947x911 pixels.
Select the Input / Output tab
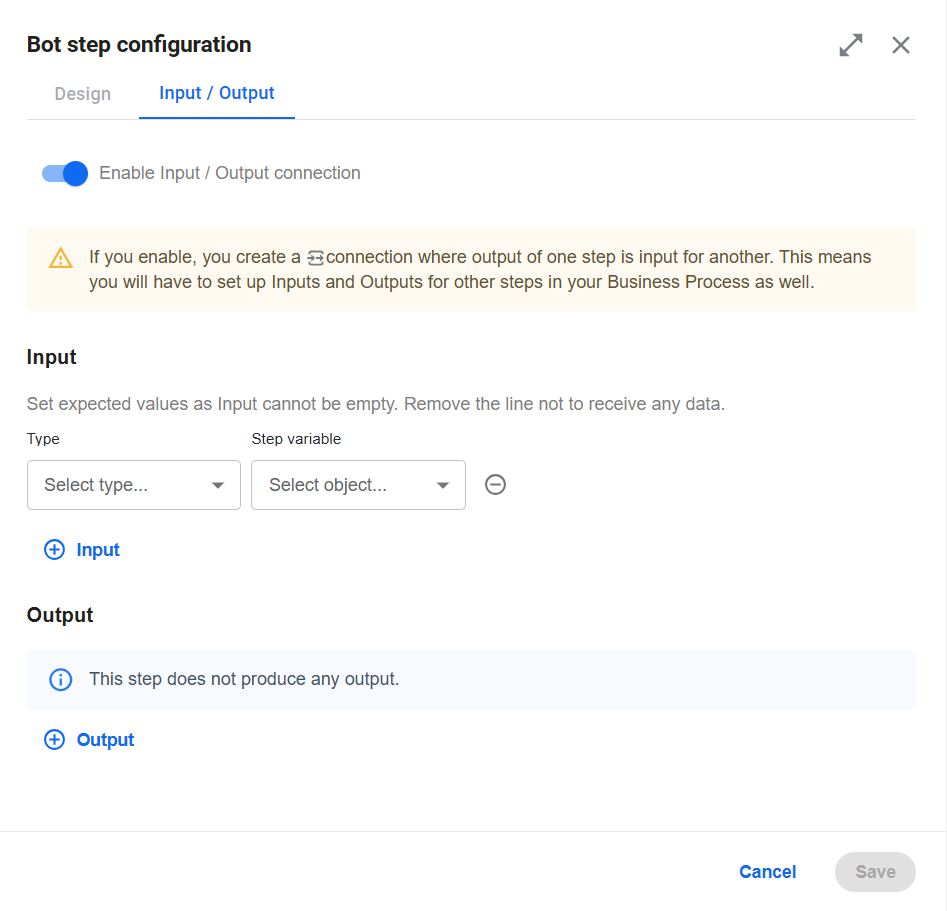217,93
